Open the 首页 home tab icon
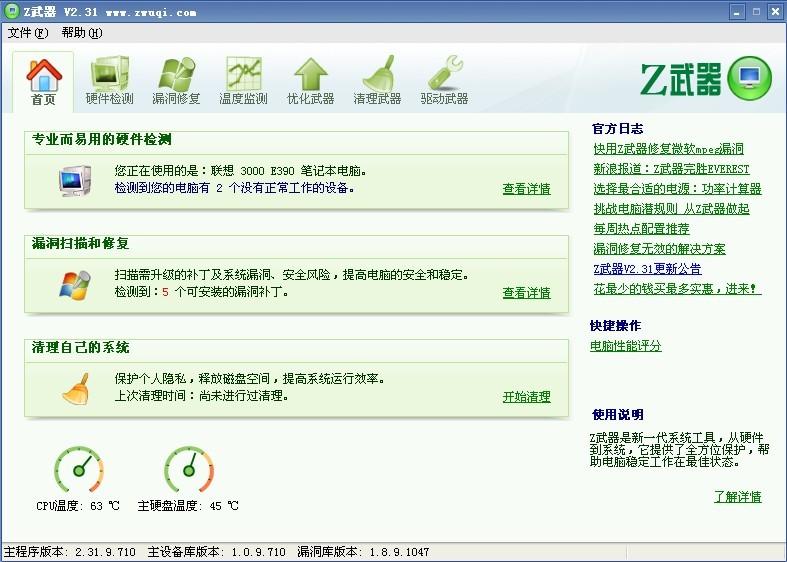This screenshot has height=562, width=787. click(44, 75)
